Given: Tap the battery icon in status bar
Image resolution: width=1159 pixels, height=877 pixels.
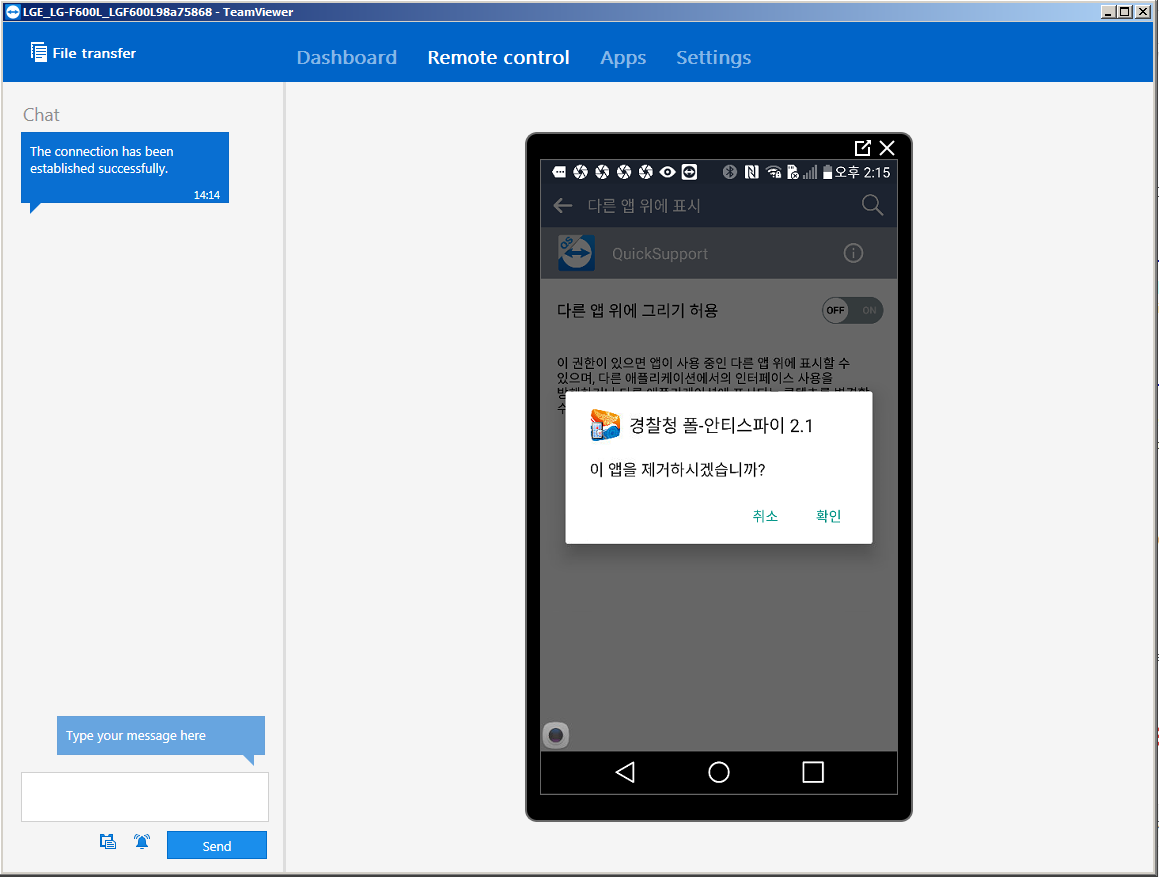Looking at the screenshot, I should [827, 172].
